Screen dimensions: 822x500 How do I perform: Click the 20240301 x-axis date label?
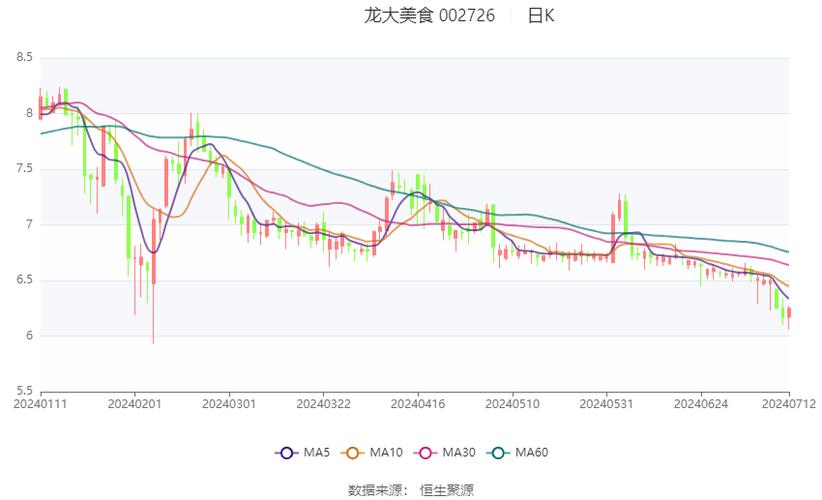click(x=229, y=404)
